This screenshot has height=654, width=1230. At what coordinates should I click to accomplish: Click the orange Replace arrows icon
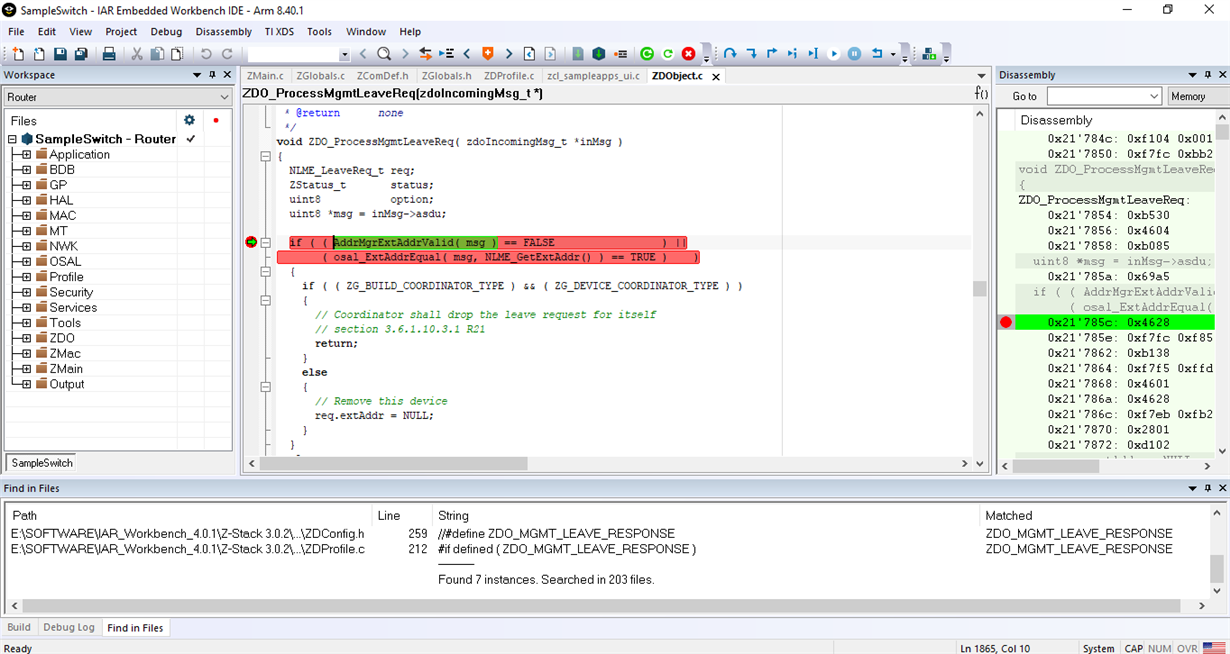(x=426, y=54)
